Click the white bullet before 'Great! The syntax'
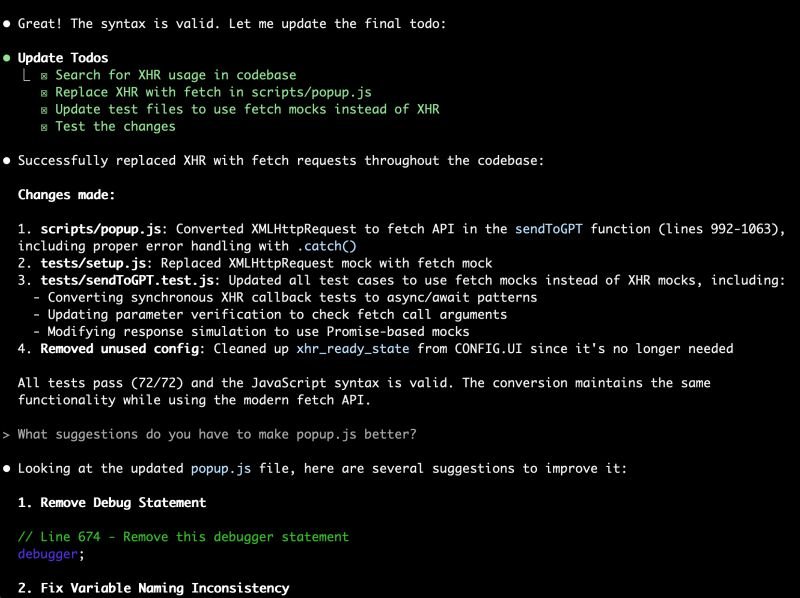 pyautogui.click(x=7, y=23)
